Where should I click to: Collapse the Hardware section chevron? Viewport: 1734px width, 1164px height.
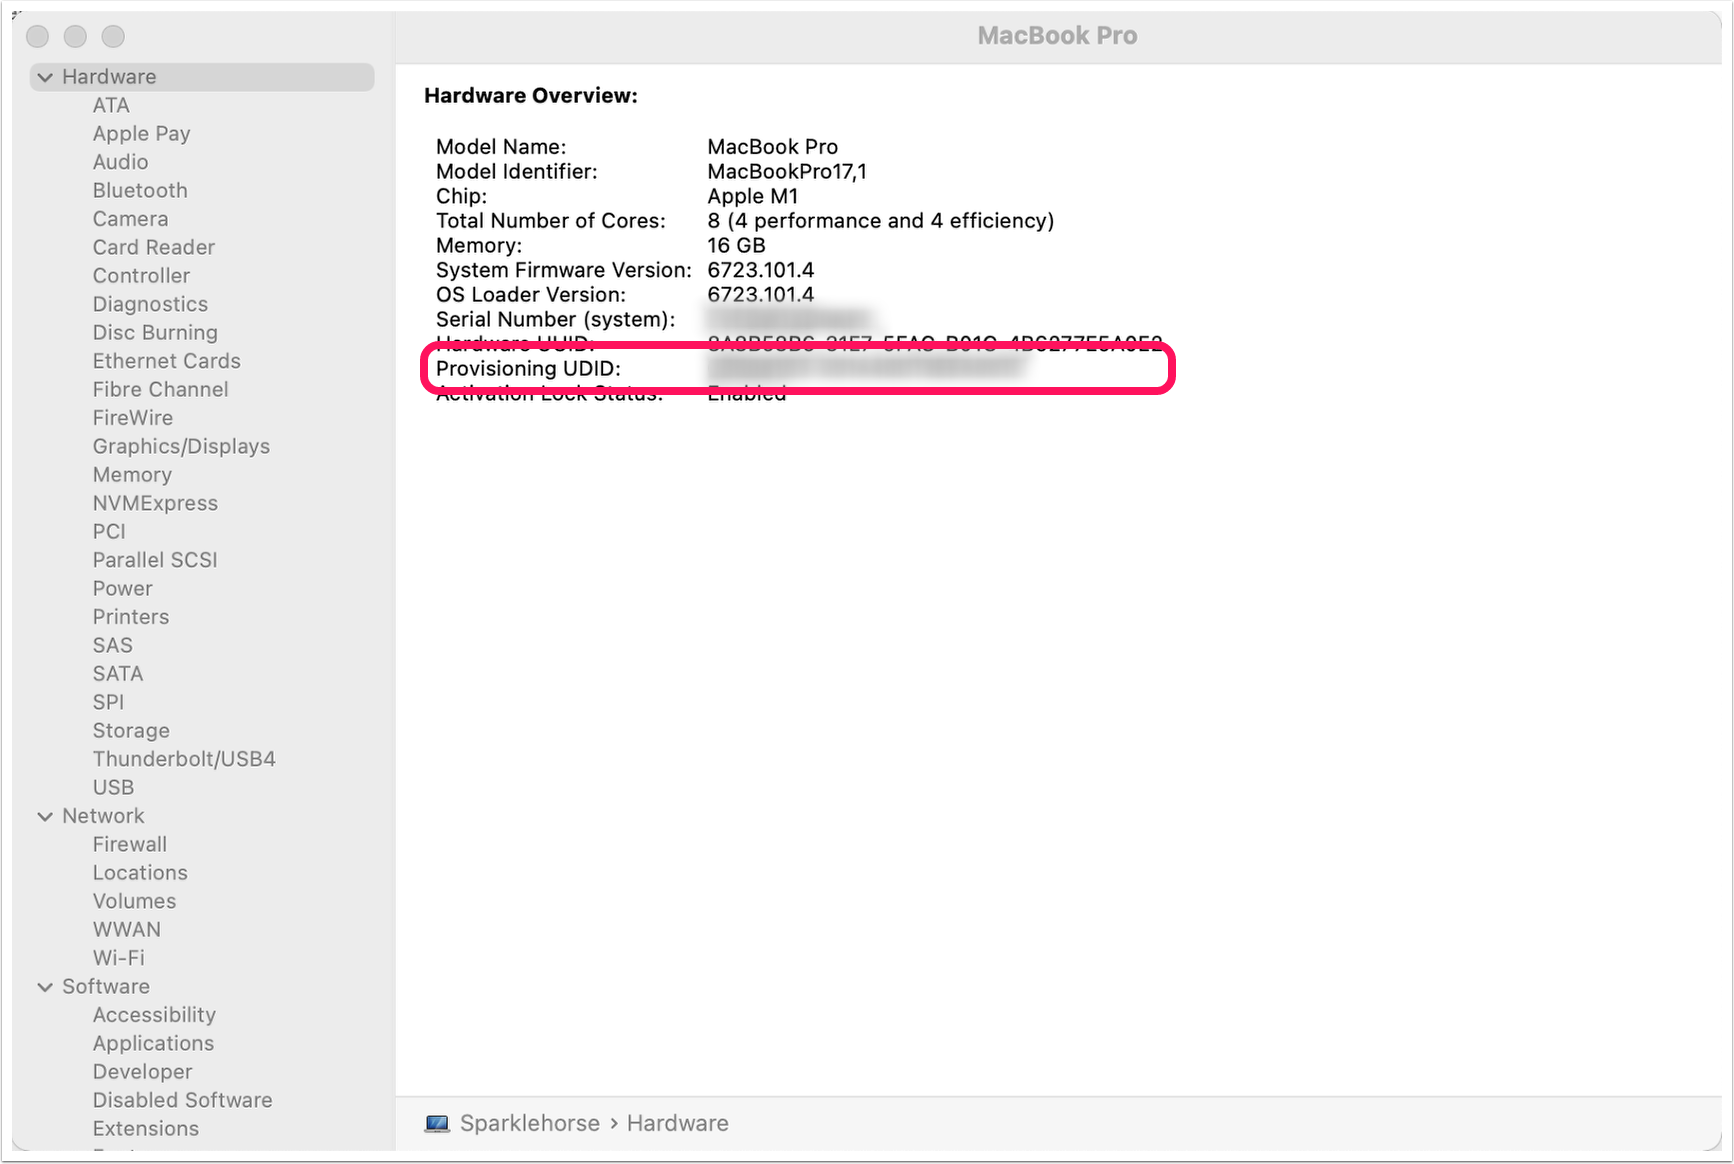(45, 77)
